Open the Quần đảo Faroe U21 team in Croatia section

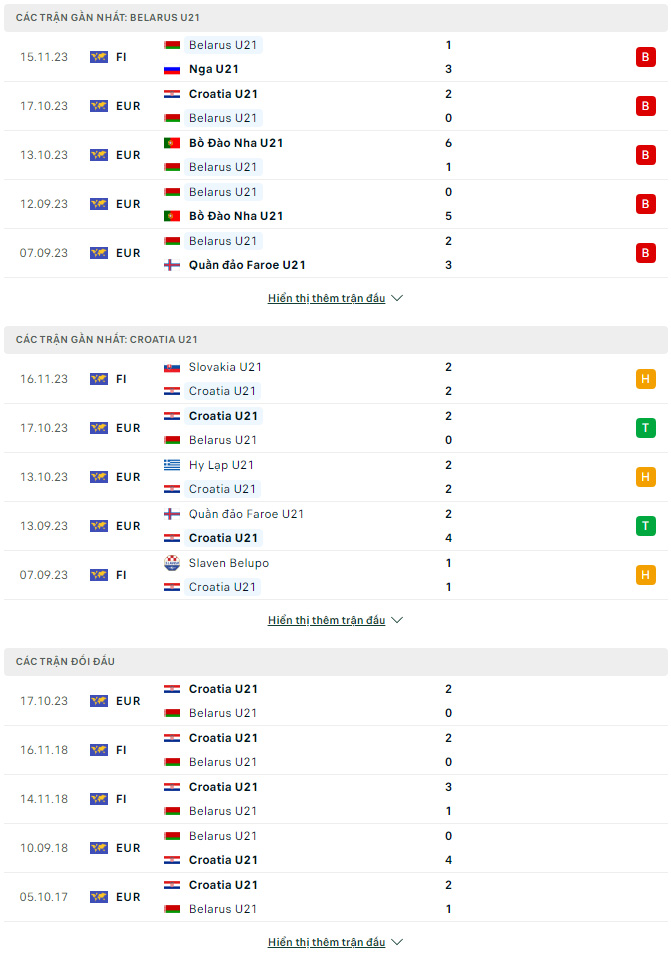(246, 514)
